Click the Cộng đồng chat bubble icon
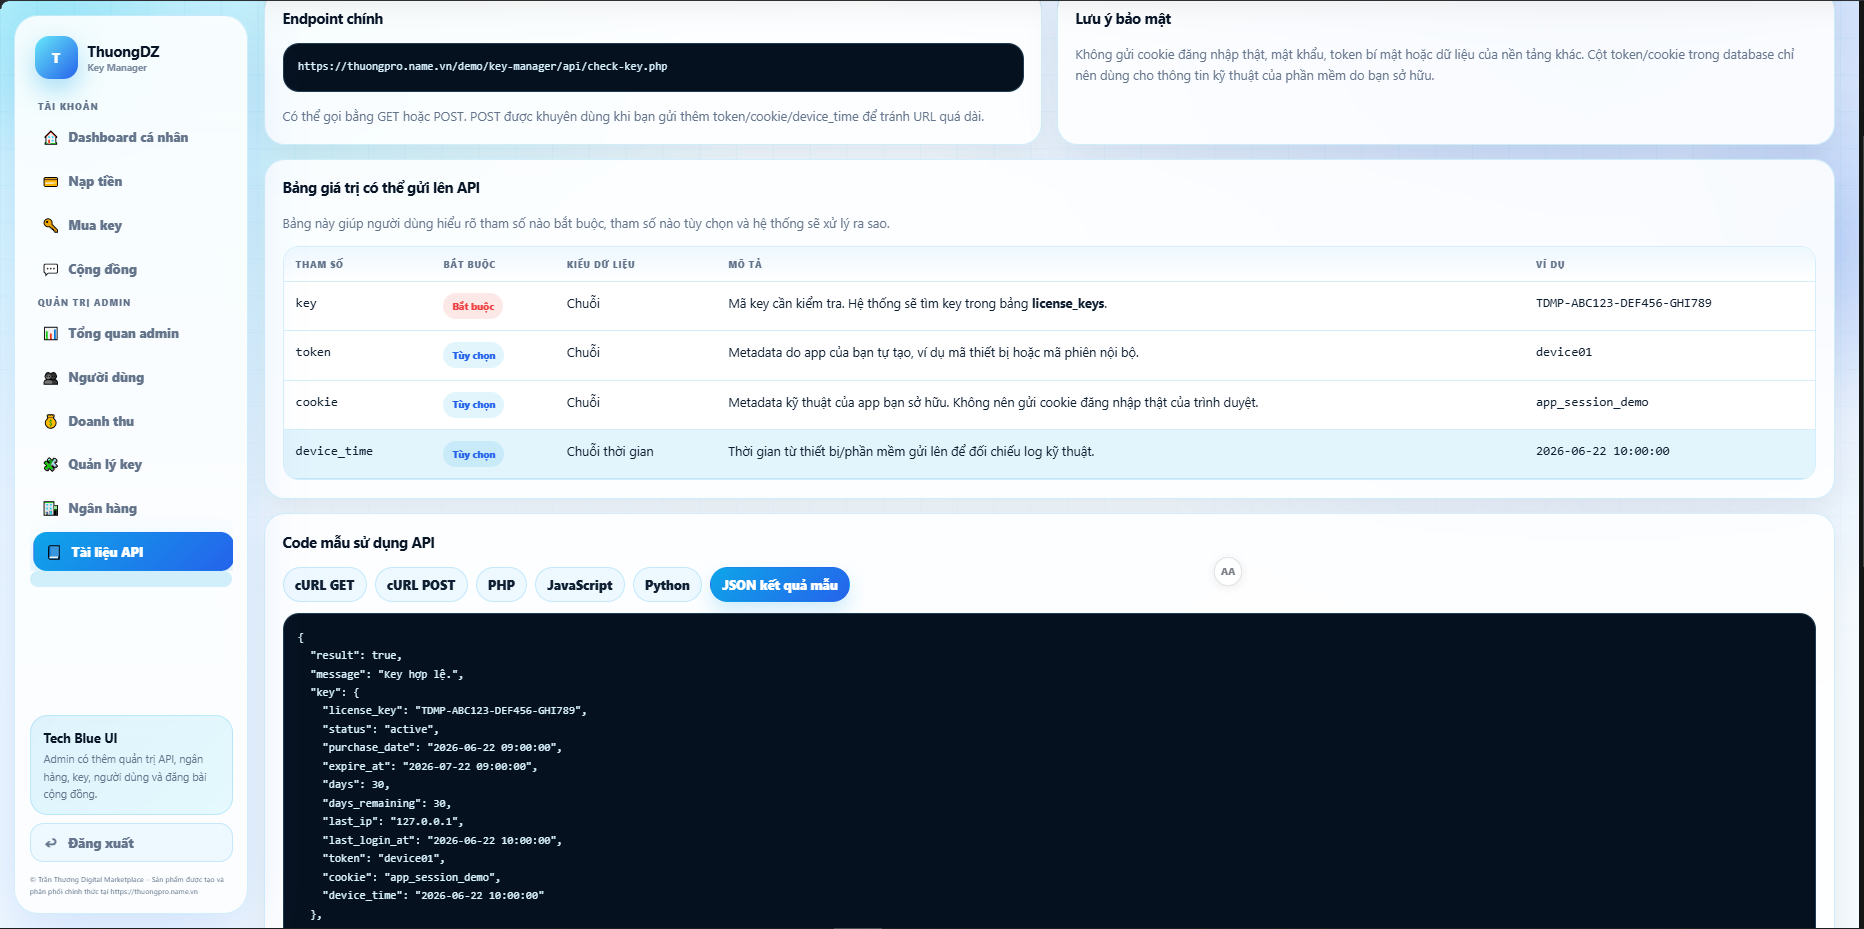The image size is (1864, 929). (51, 270)
